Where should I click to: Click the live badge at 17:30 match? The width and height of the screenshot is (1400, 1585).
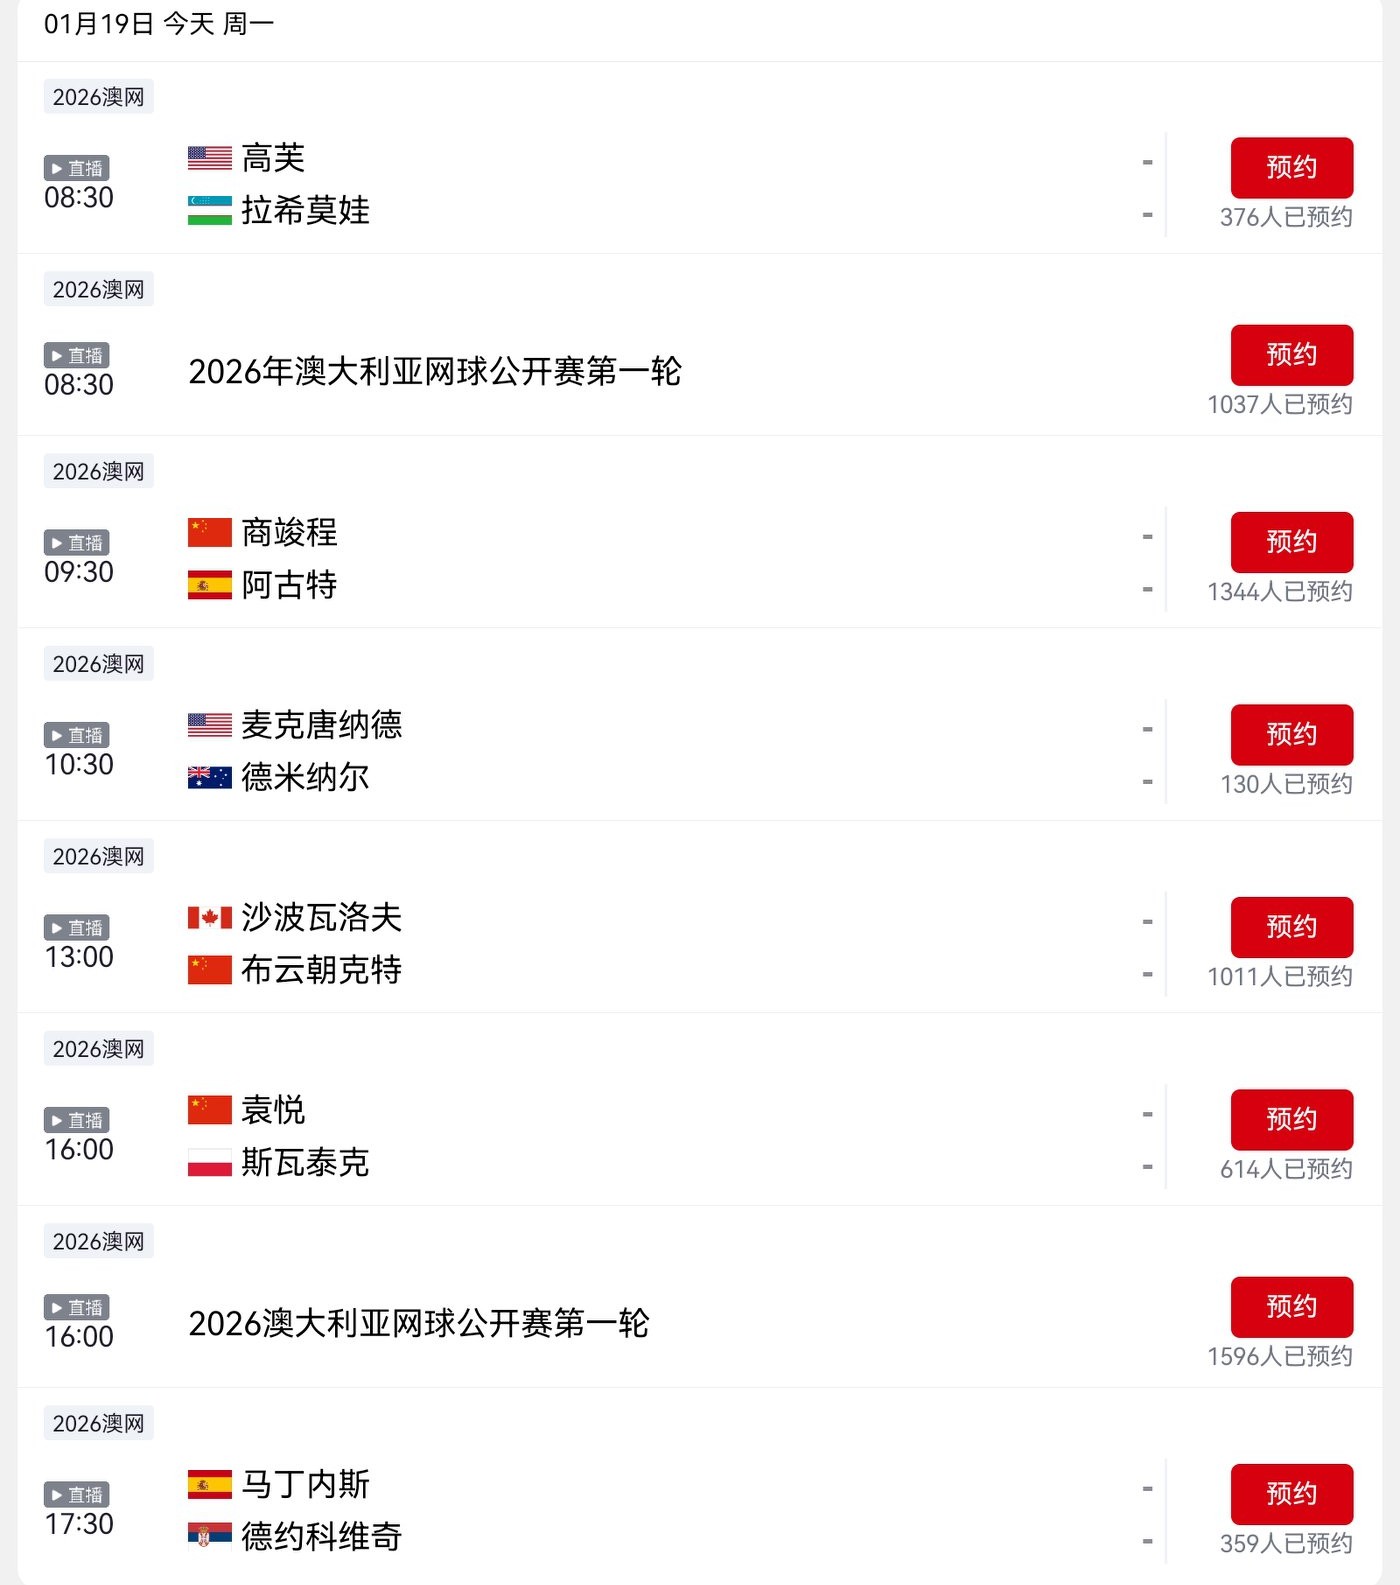[77, 1495]
